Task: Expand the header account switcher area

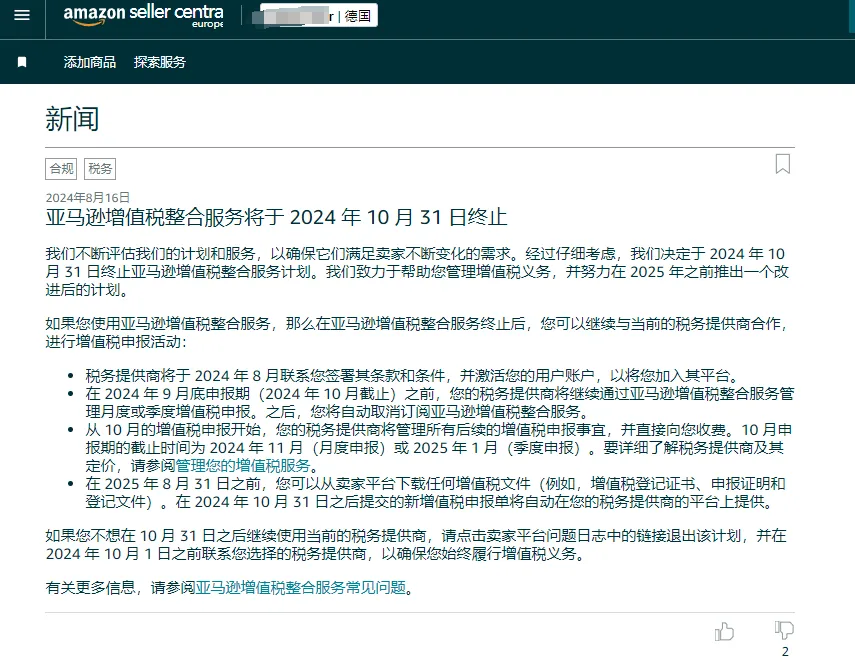Action: 320,15
